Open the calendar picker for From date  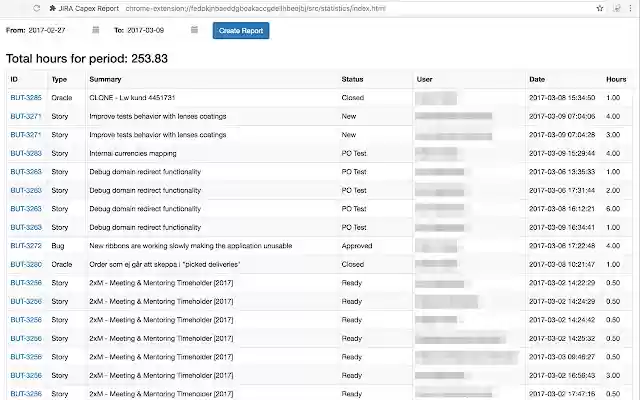pos(96,30)
